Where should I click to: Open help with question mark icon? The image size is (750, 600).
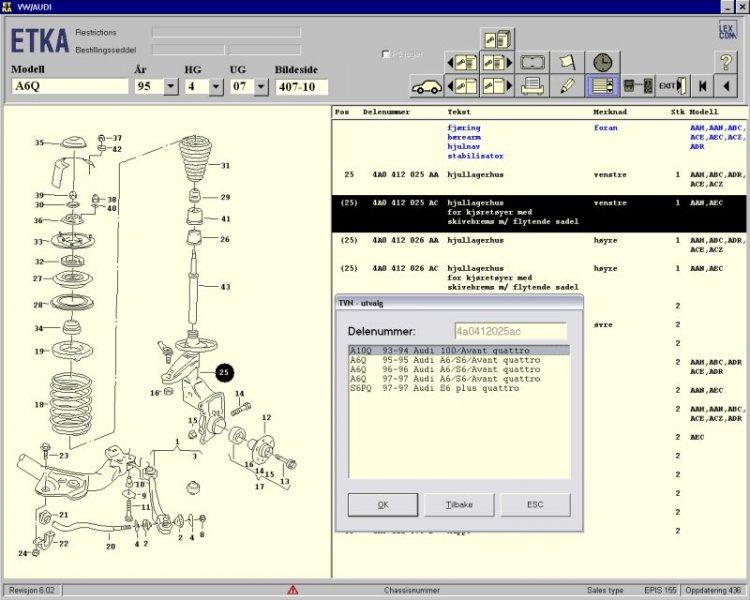pyautogui.click(x=727, y=62)
